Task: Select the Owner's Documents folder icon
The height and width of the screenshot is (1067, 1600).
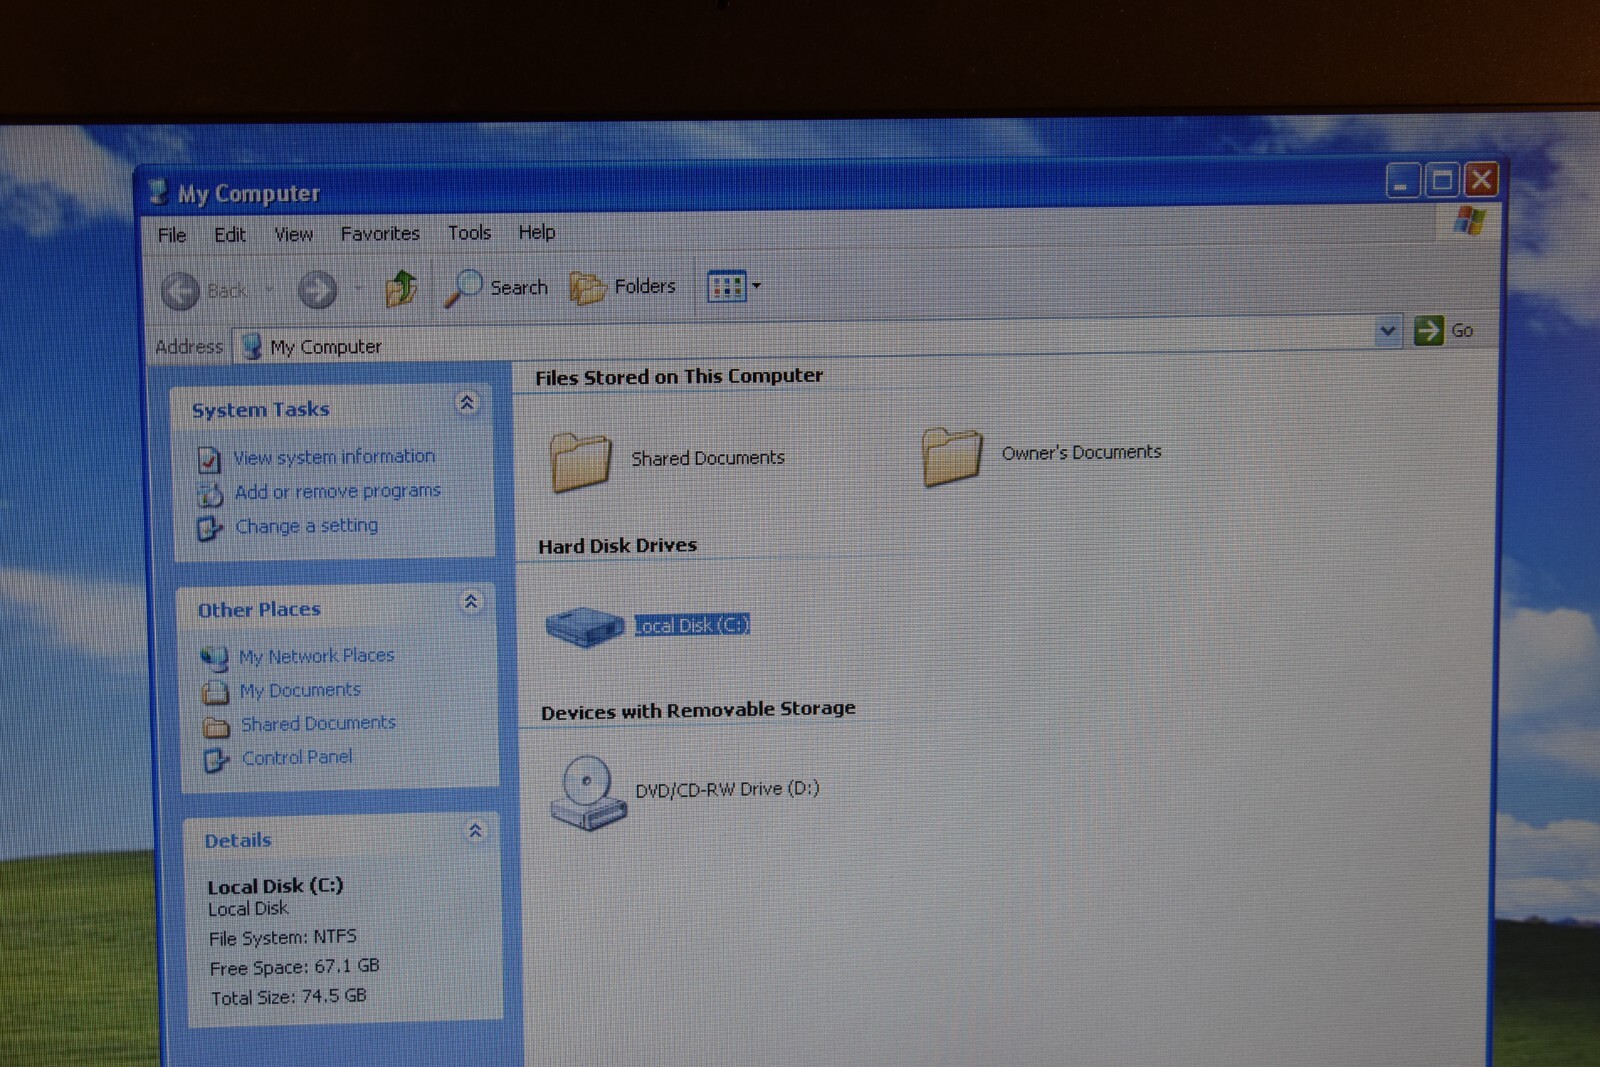Action: (951, 456)
